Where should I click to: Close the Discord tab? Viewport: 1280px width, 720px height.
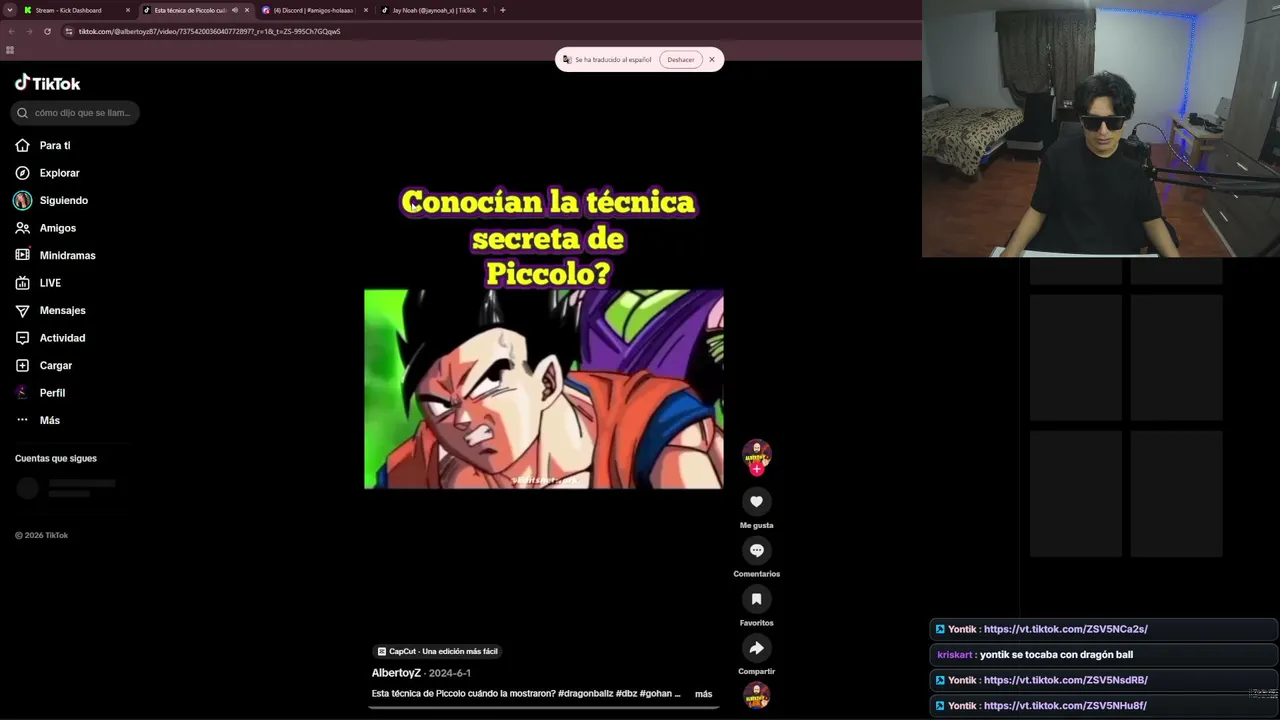point(365,10)
